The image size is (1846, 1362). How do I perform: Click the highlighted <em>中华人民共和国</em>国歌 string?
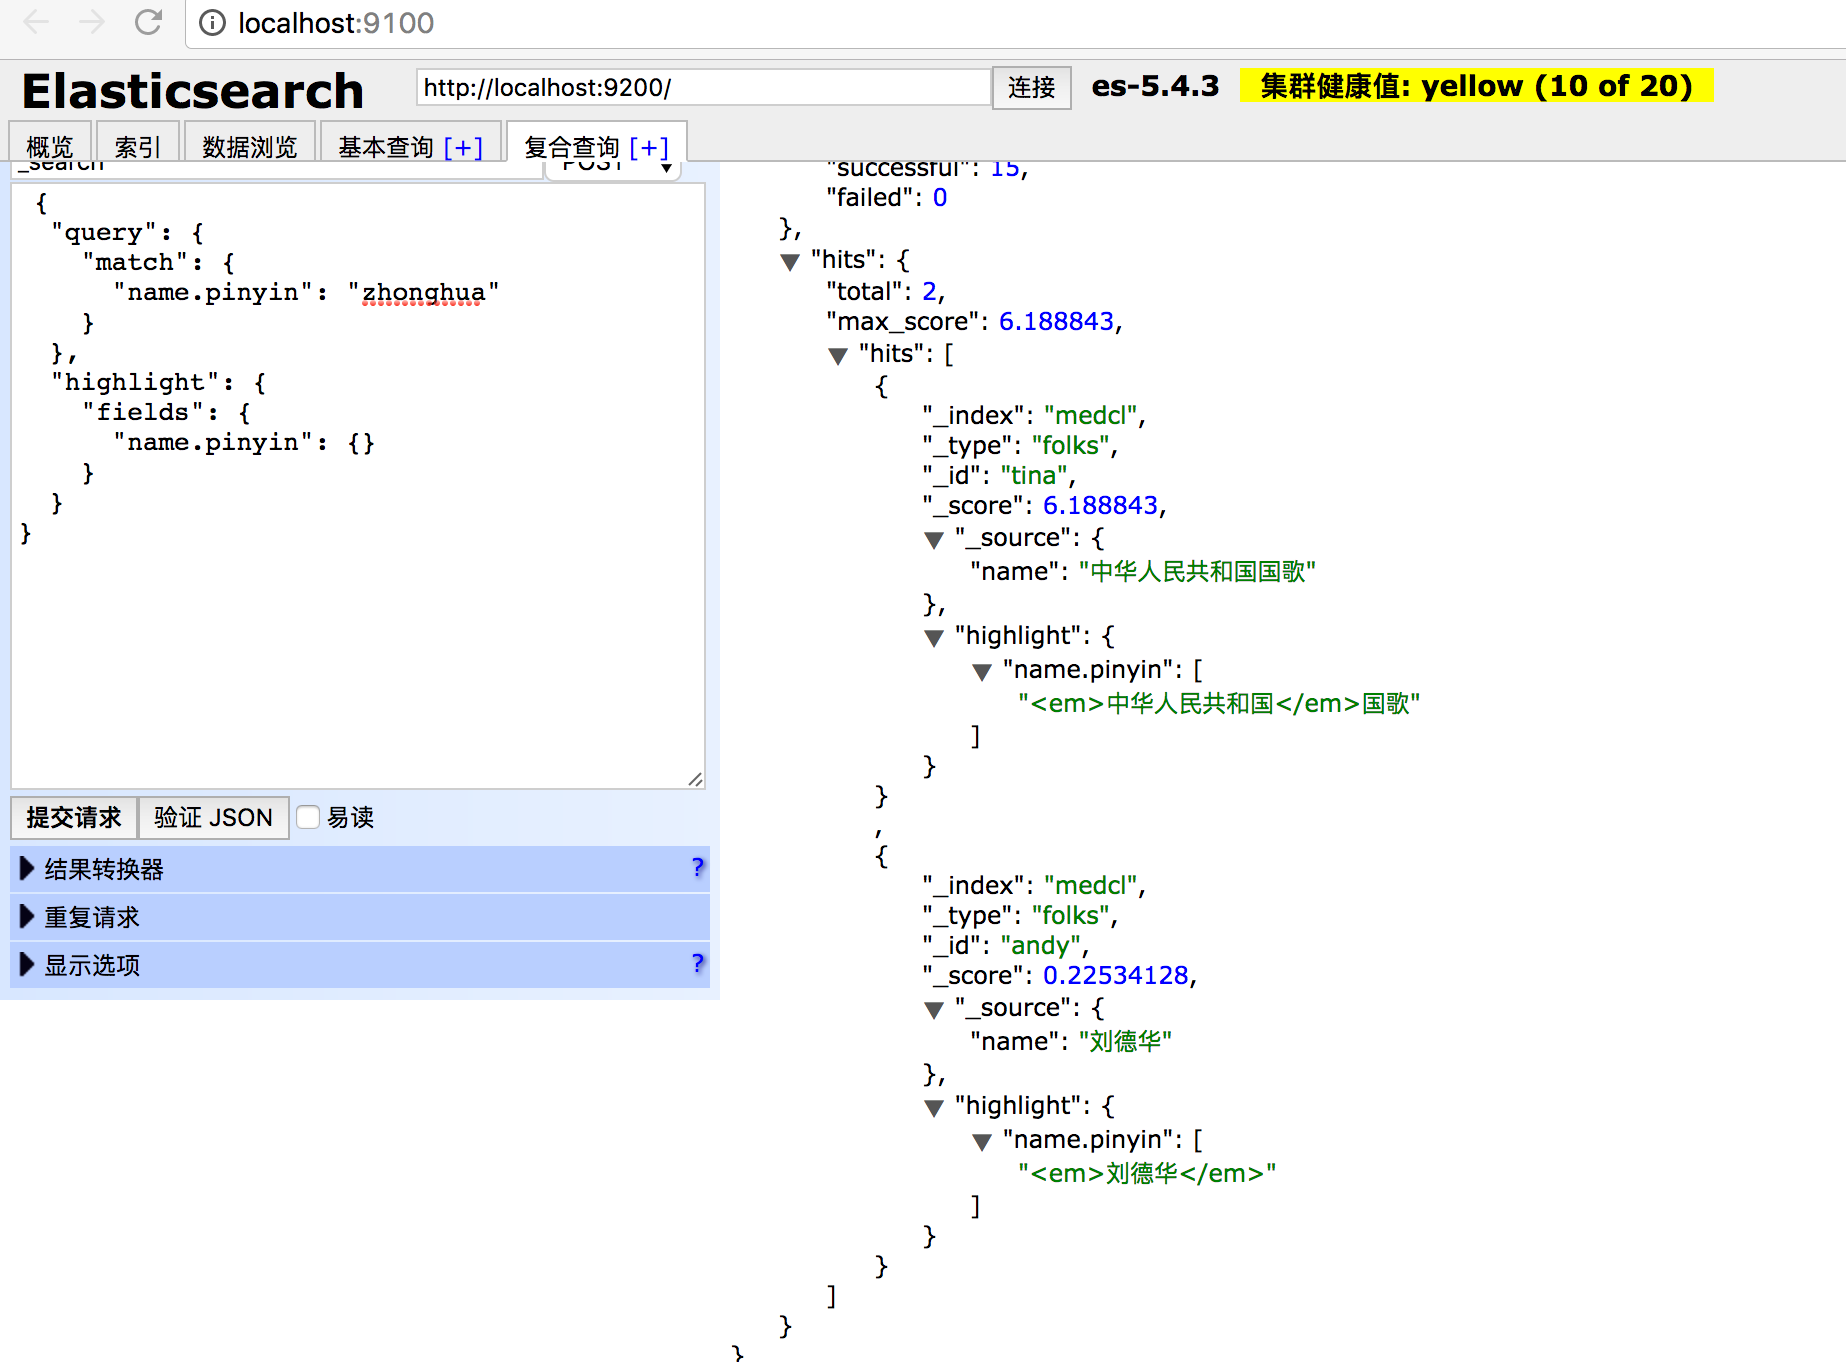[1219, 703]
